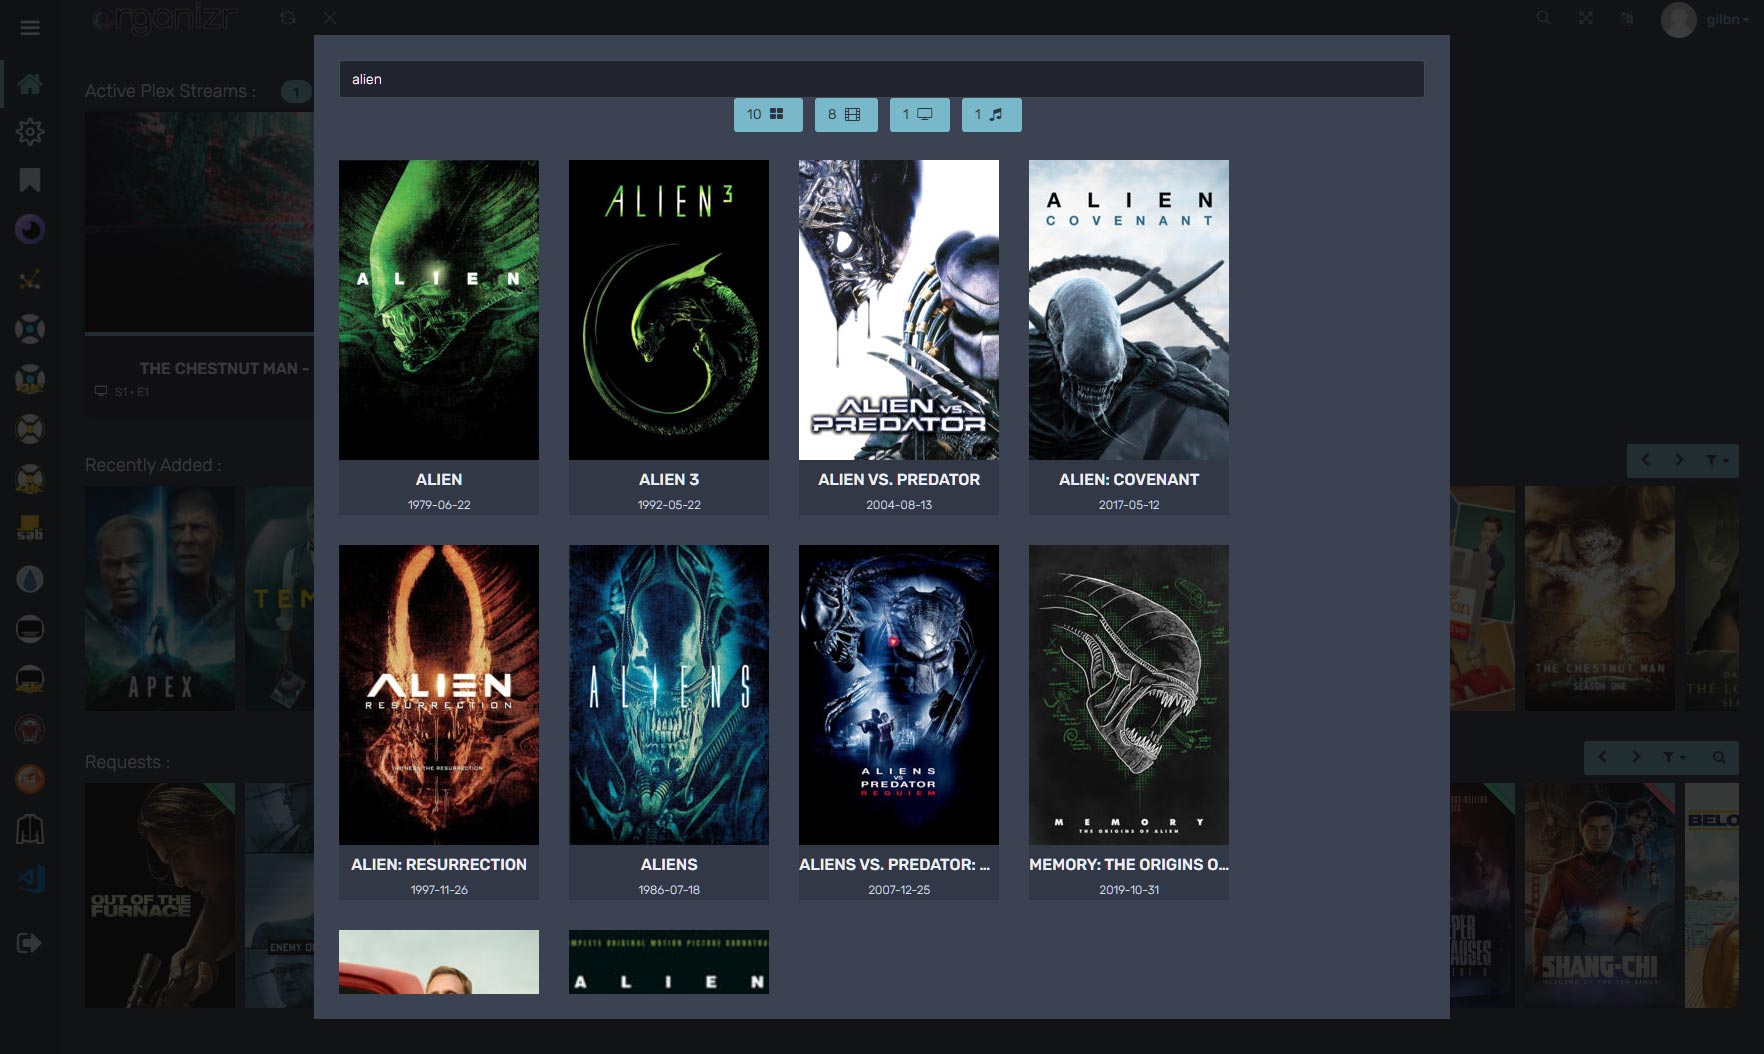Filter results to 8 movies
Screen dimensions: 1764x1054
[845, 115]
